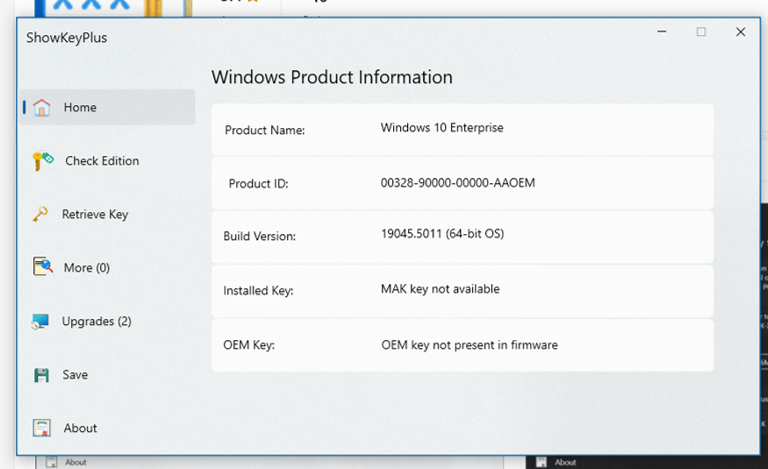Click the Check Edition key icon
Viewport: 768px width, 469px height.
(43, 161)
